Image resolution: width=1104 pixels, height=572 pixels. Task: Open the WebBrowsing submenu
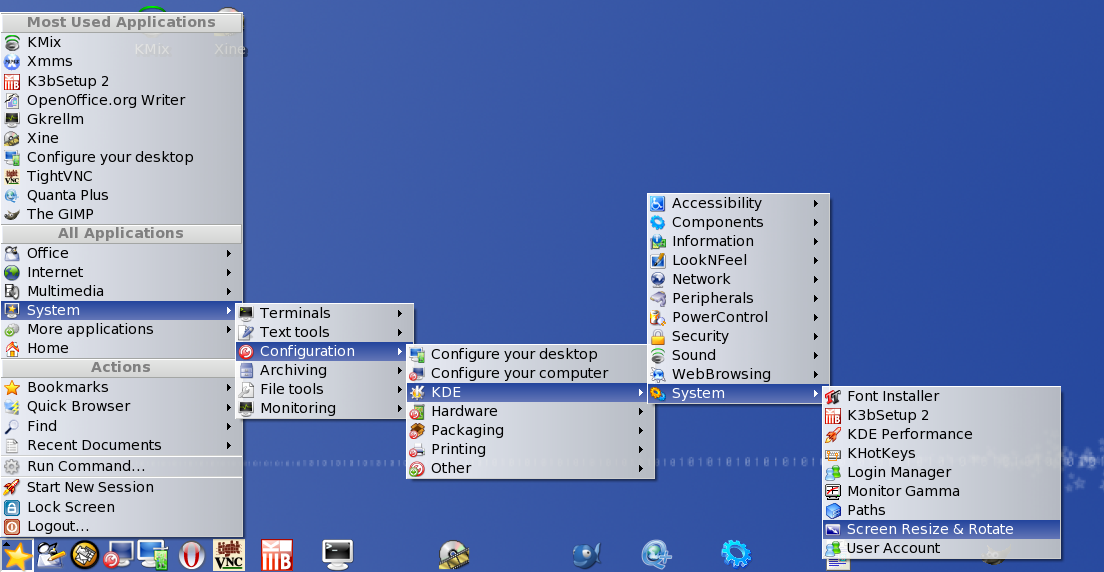738,374
